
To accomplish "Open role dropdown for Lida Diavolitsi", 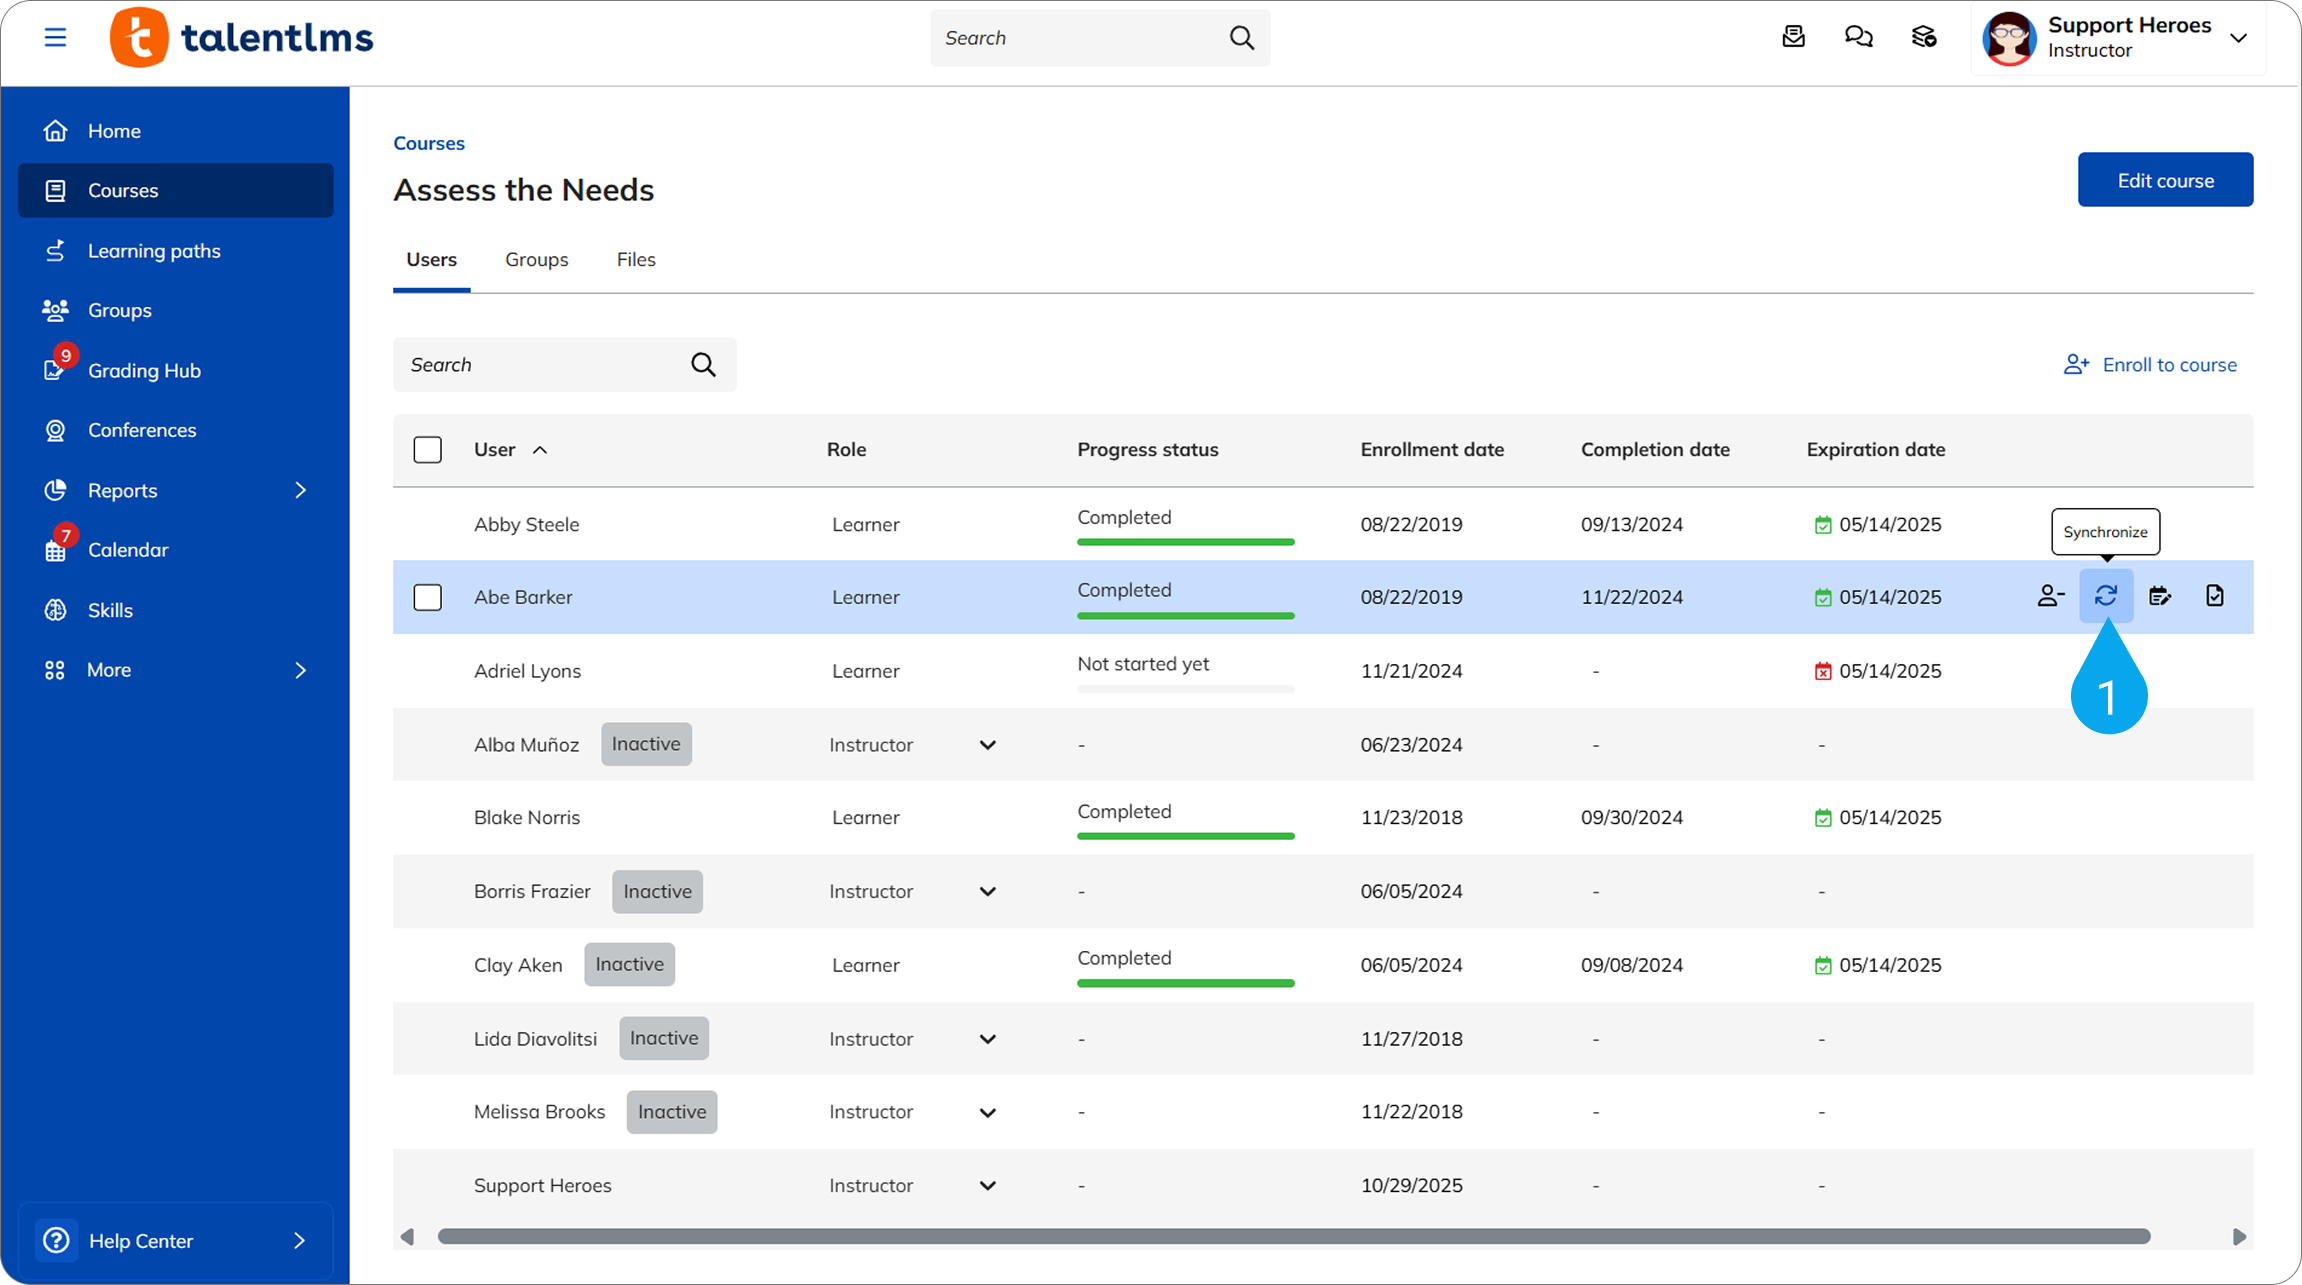I will [x=988, y=1039].
